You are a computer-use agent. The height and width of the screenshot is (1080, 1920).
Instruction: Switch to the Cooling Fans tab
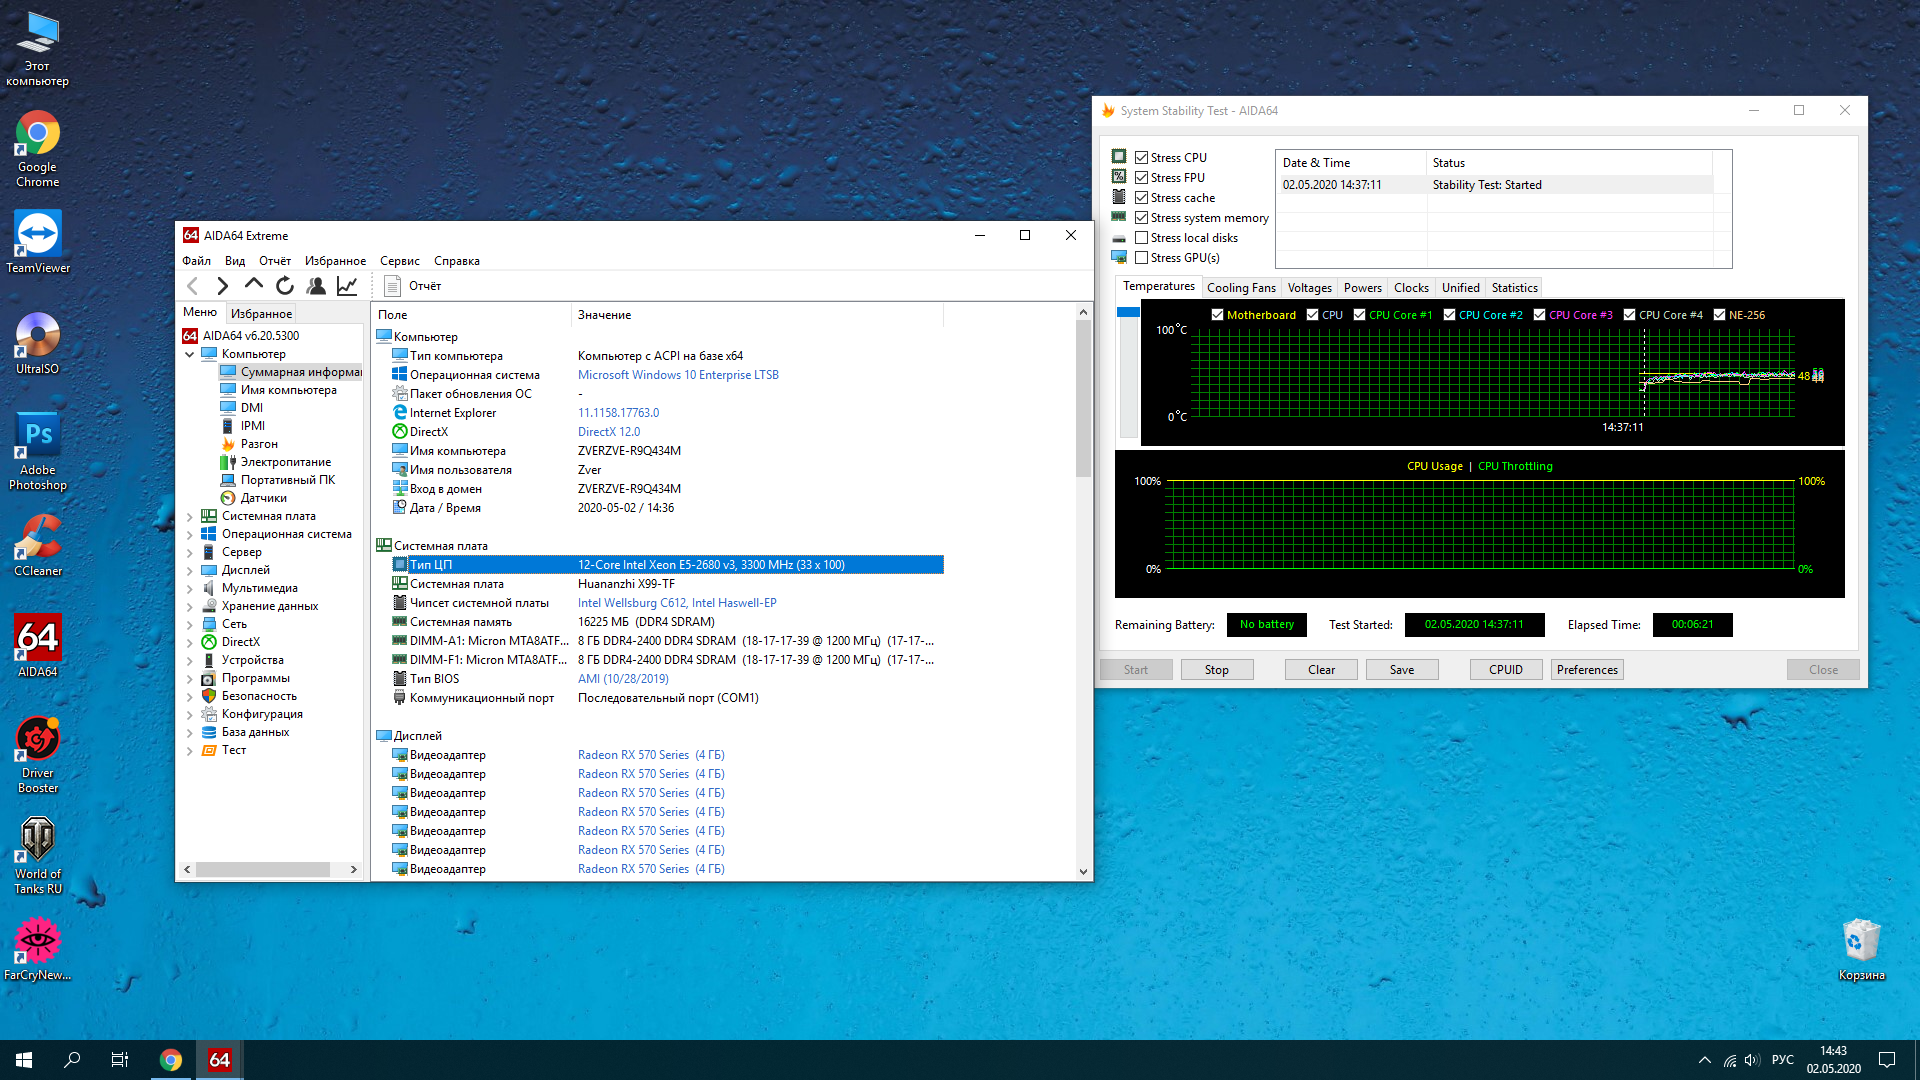click(x=1240, y=288)
